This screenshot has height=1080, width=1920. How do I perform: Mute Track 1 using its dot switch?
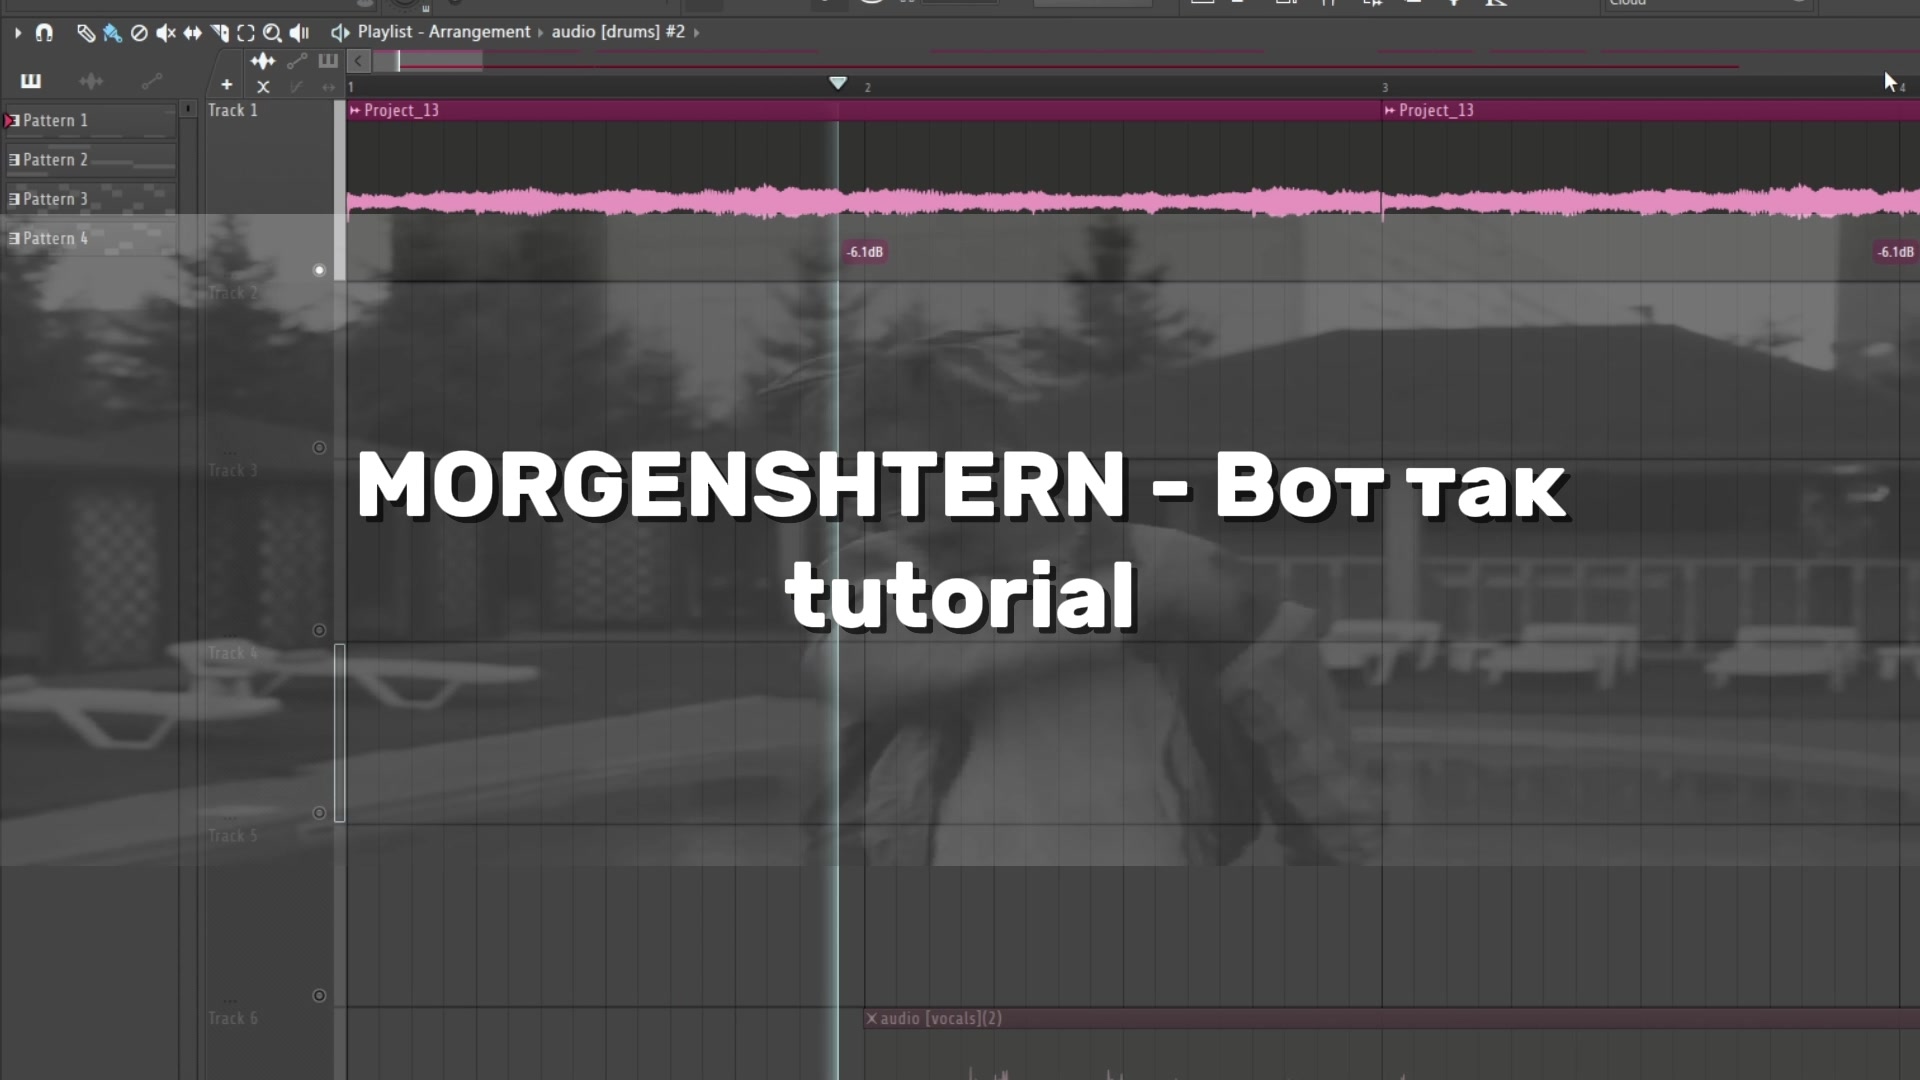319,270
